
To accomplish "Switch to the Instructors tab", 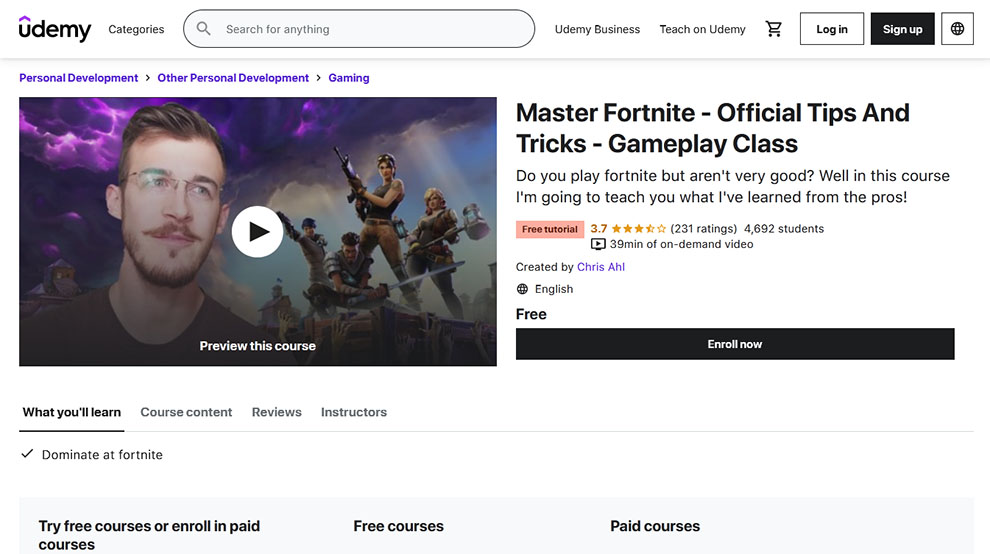I will coord(354,412).
